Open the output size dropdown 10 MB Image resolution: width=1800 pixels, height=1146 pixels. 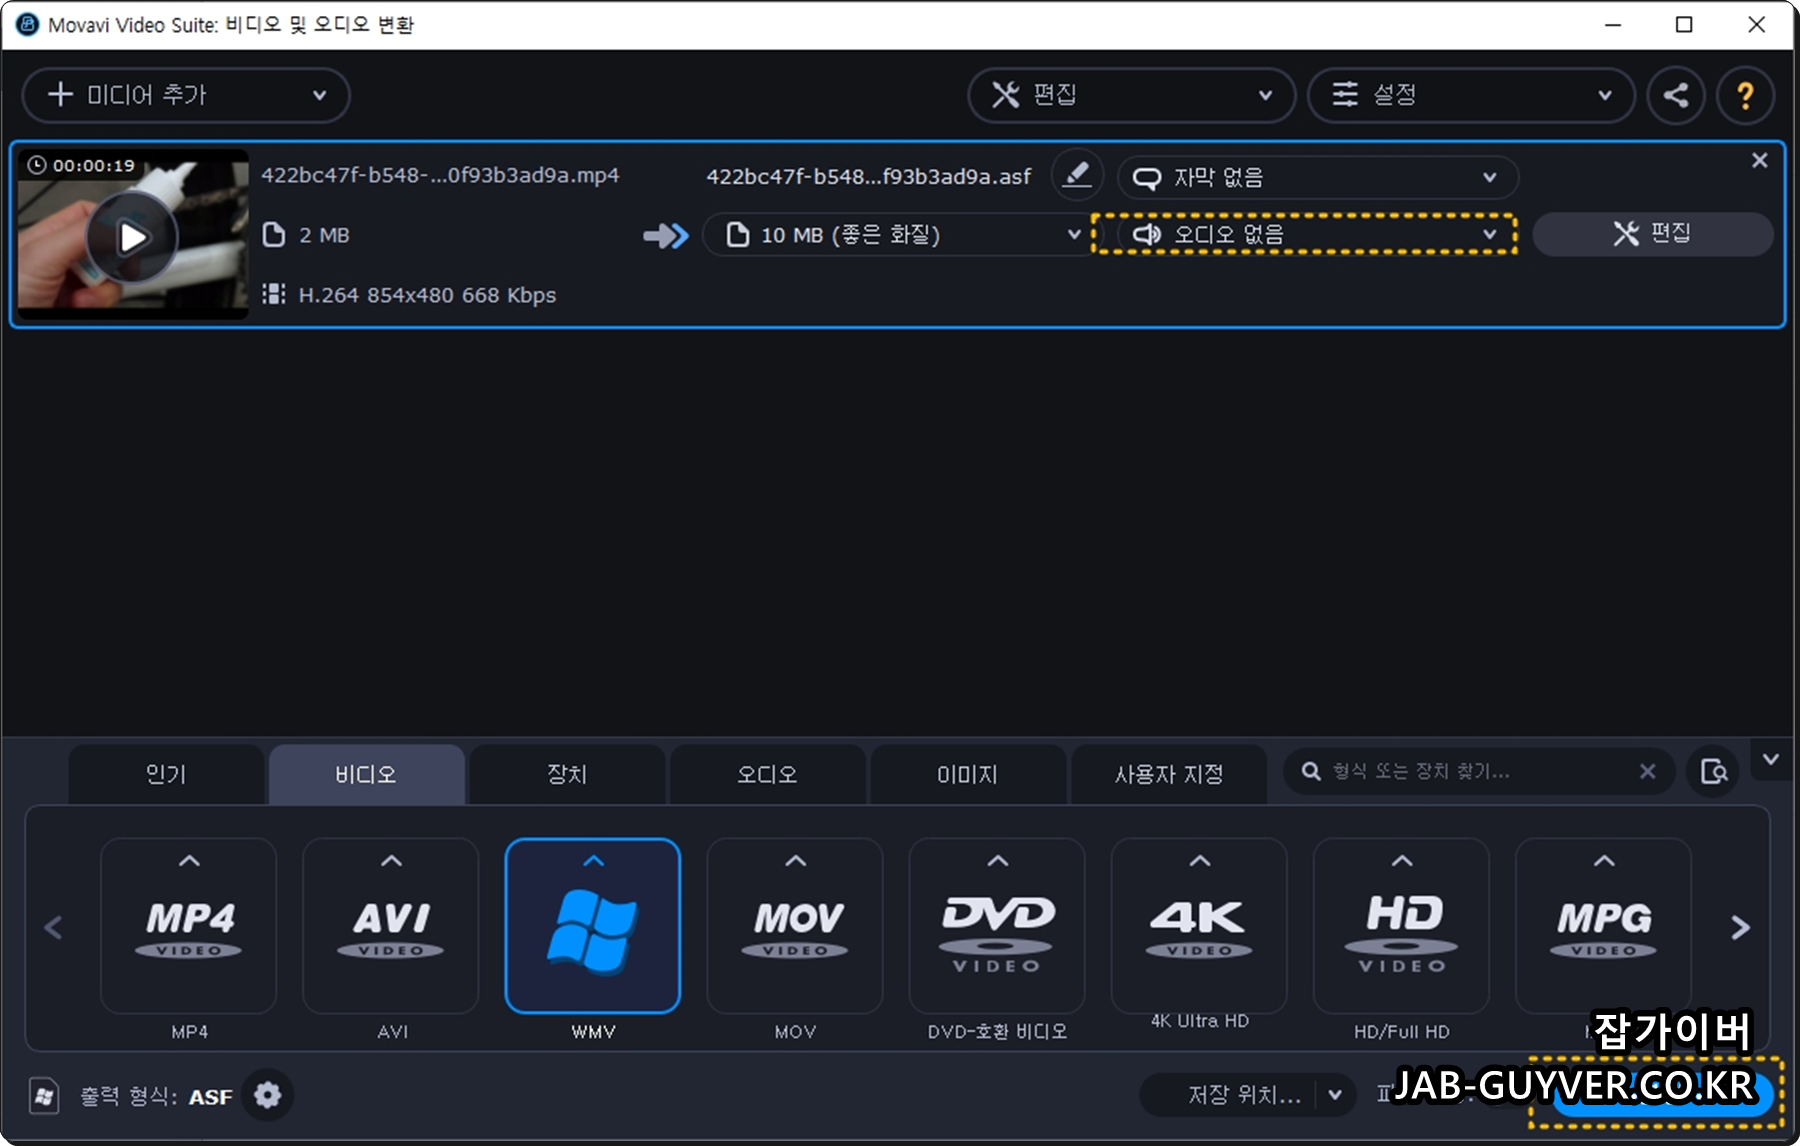[x=896, y=235]
